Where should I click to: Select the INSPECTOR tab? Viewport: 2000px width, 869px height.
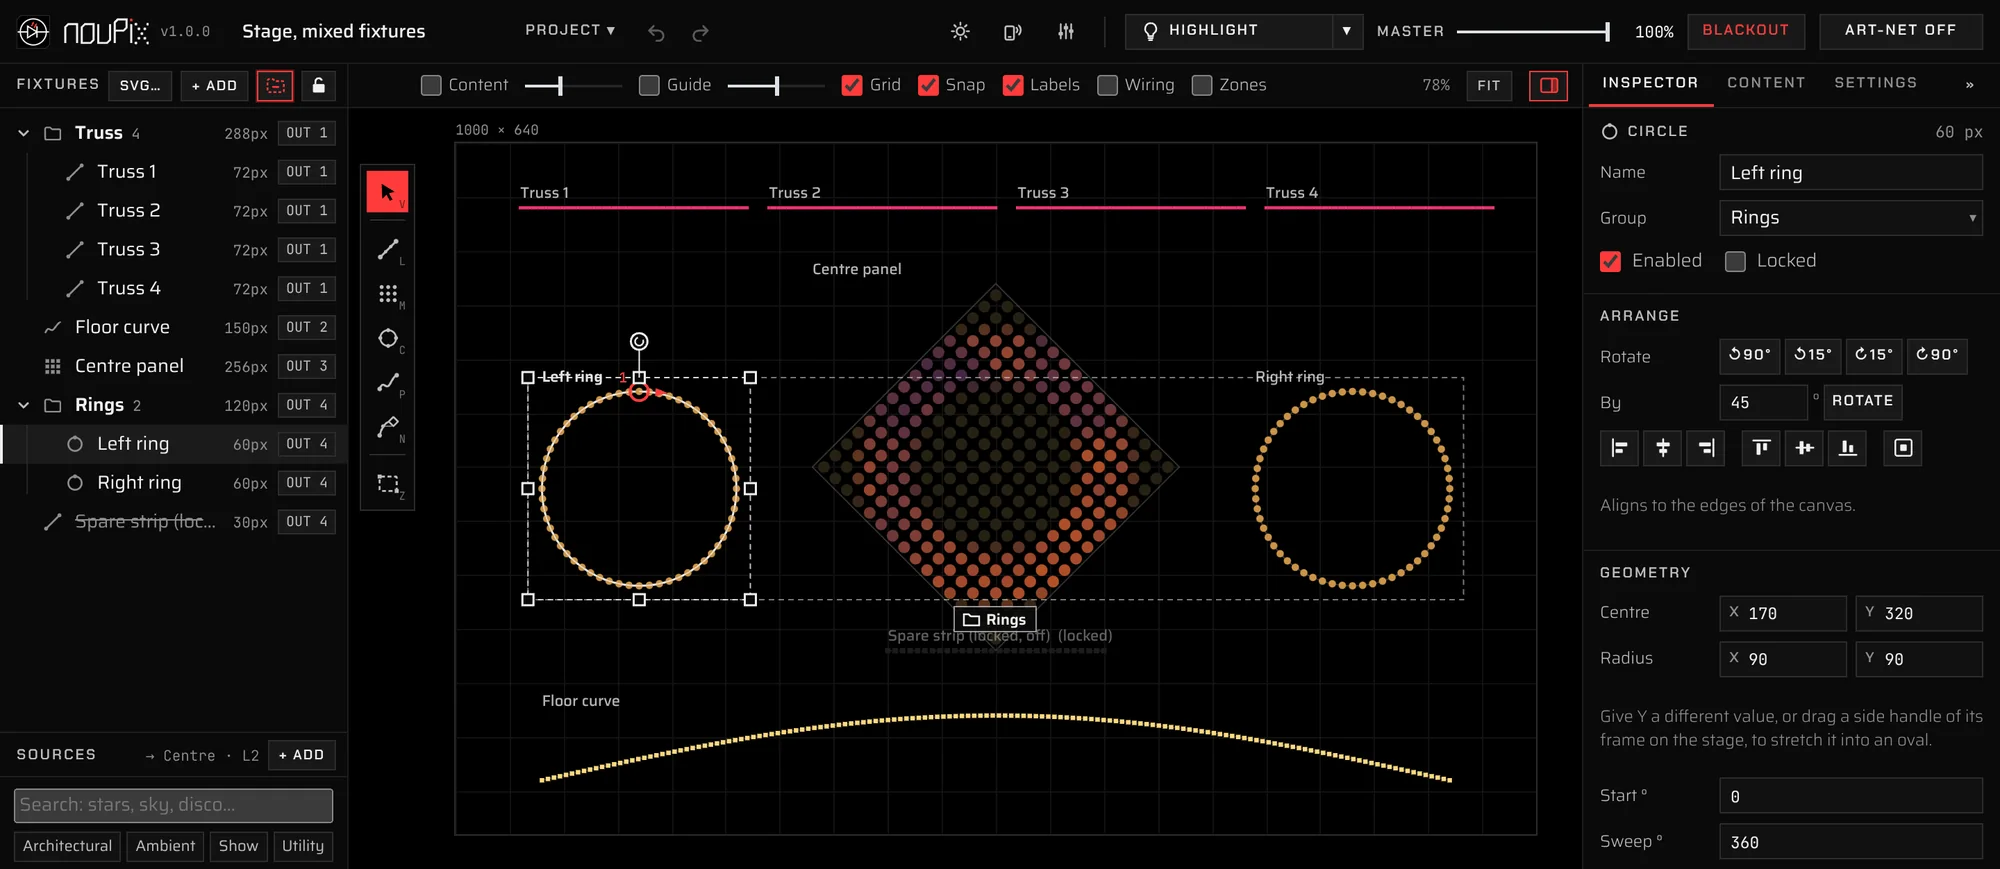[x=1650, y=83]
